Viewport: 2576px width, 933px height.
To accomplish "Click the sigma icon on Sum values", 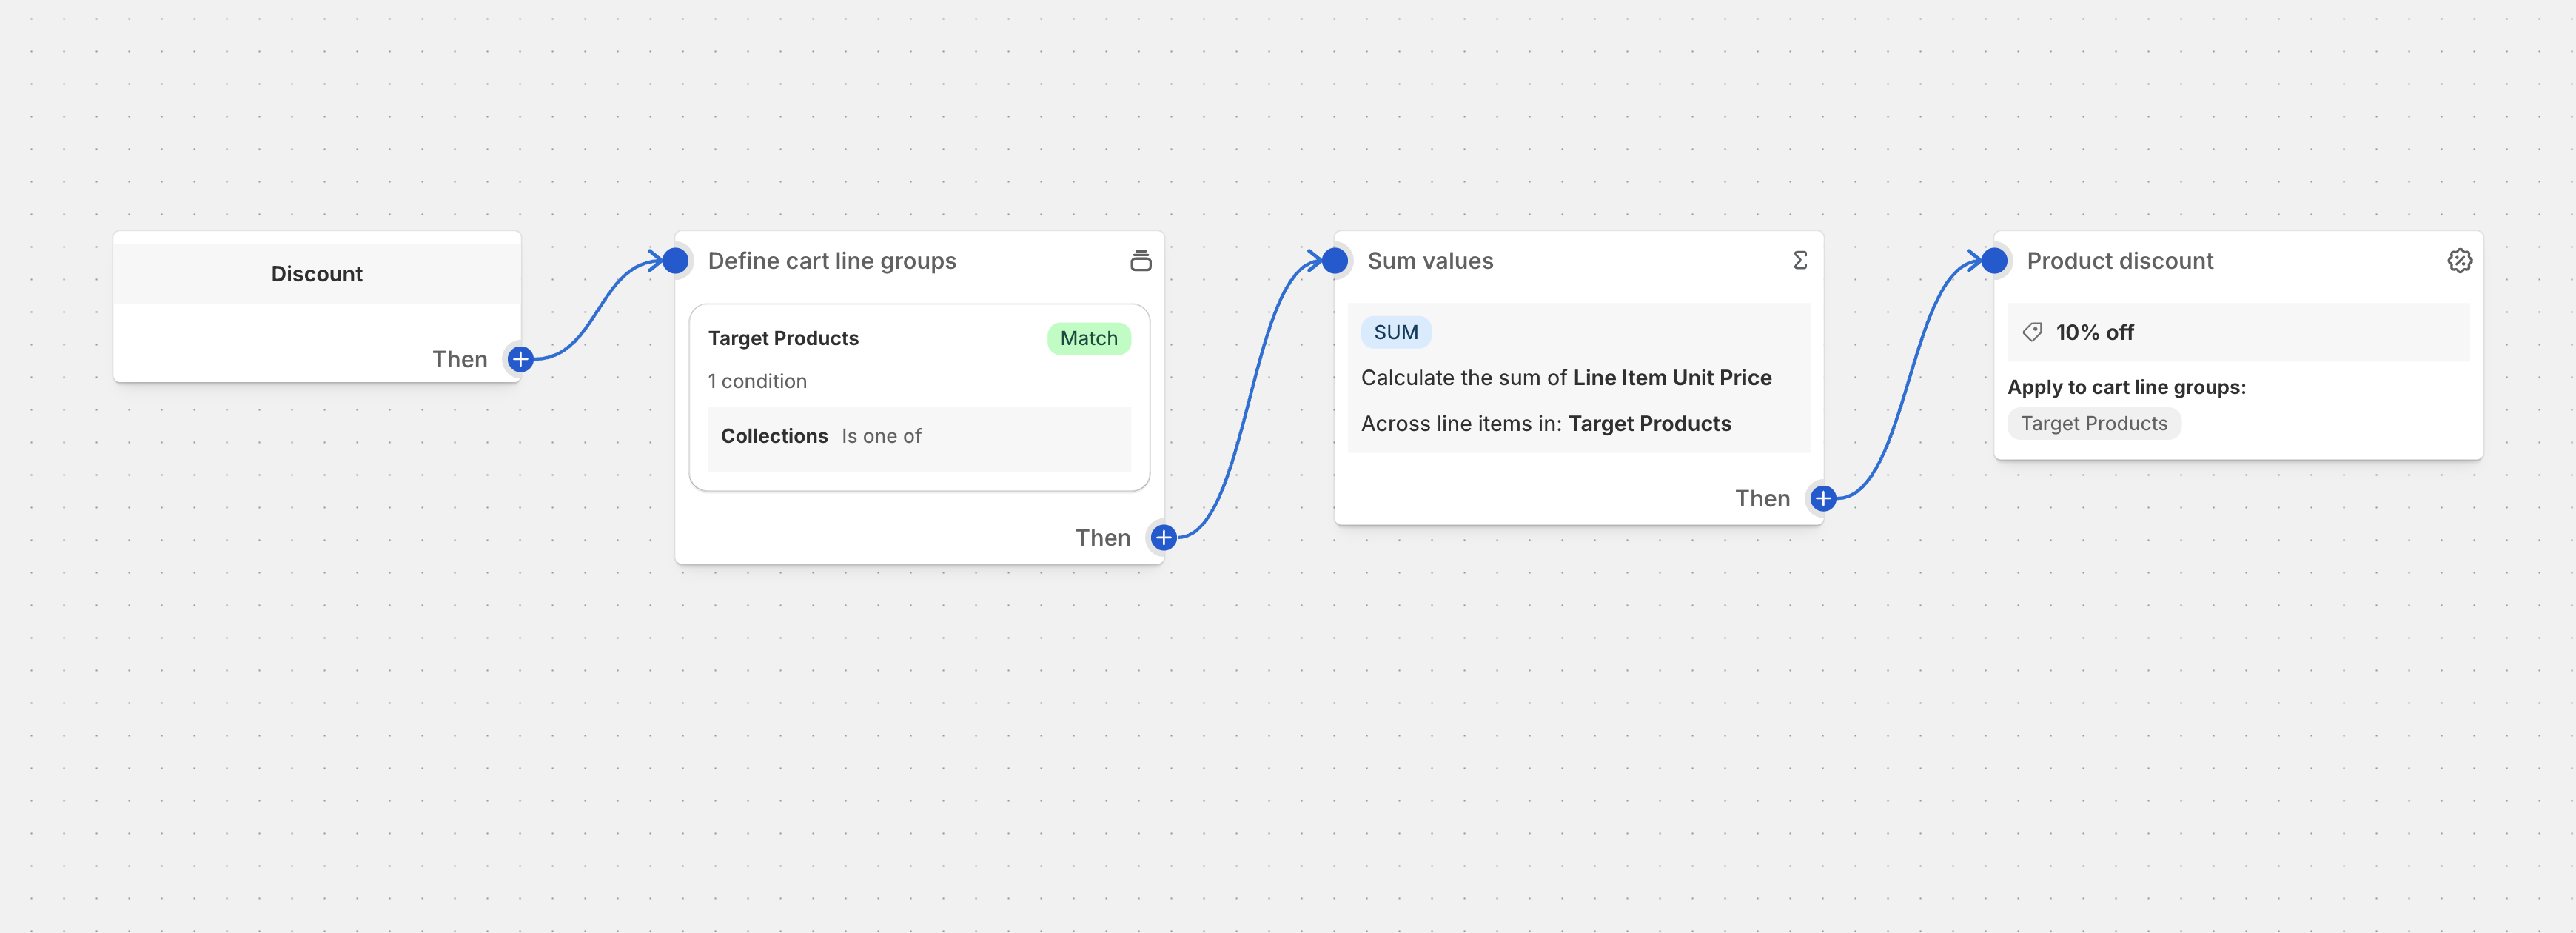I will [1799, 260].
